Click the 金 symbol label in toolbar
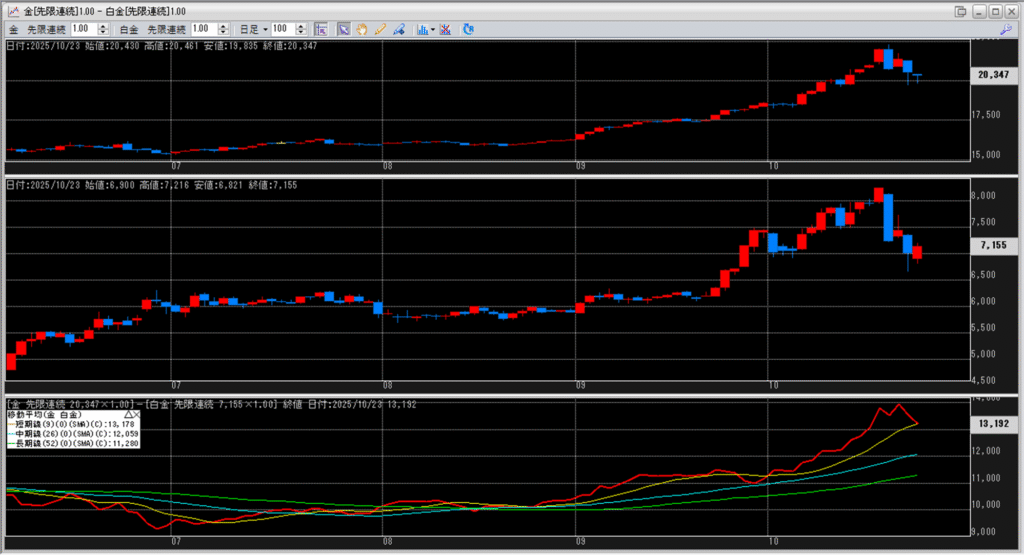 coord(13,30)
